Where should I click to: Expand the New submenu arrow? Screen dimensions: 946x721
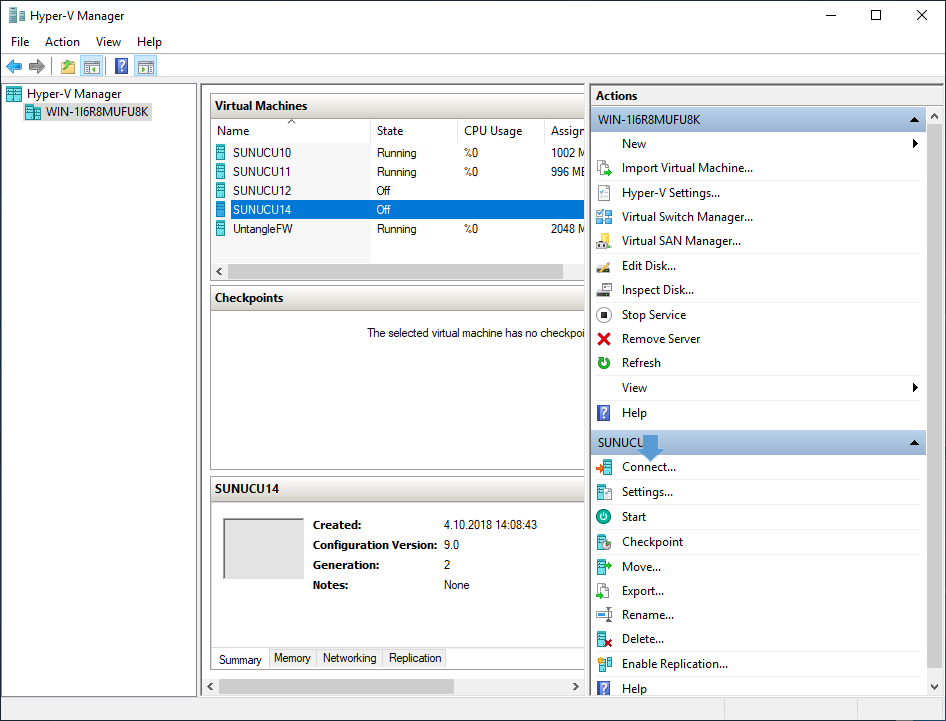tap(915, 144)
